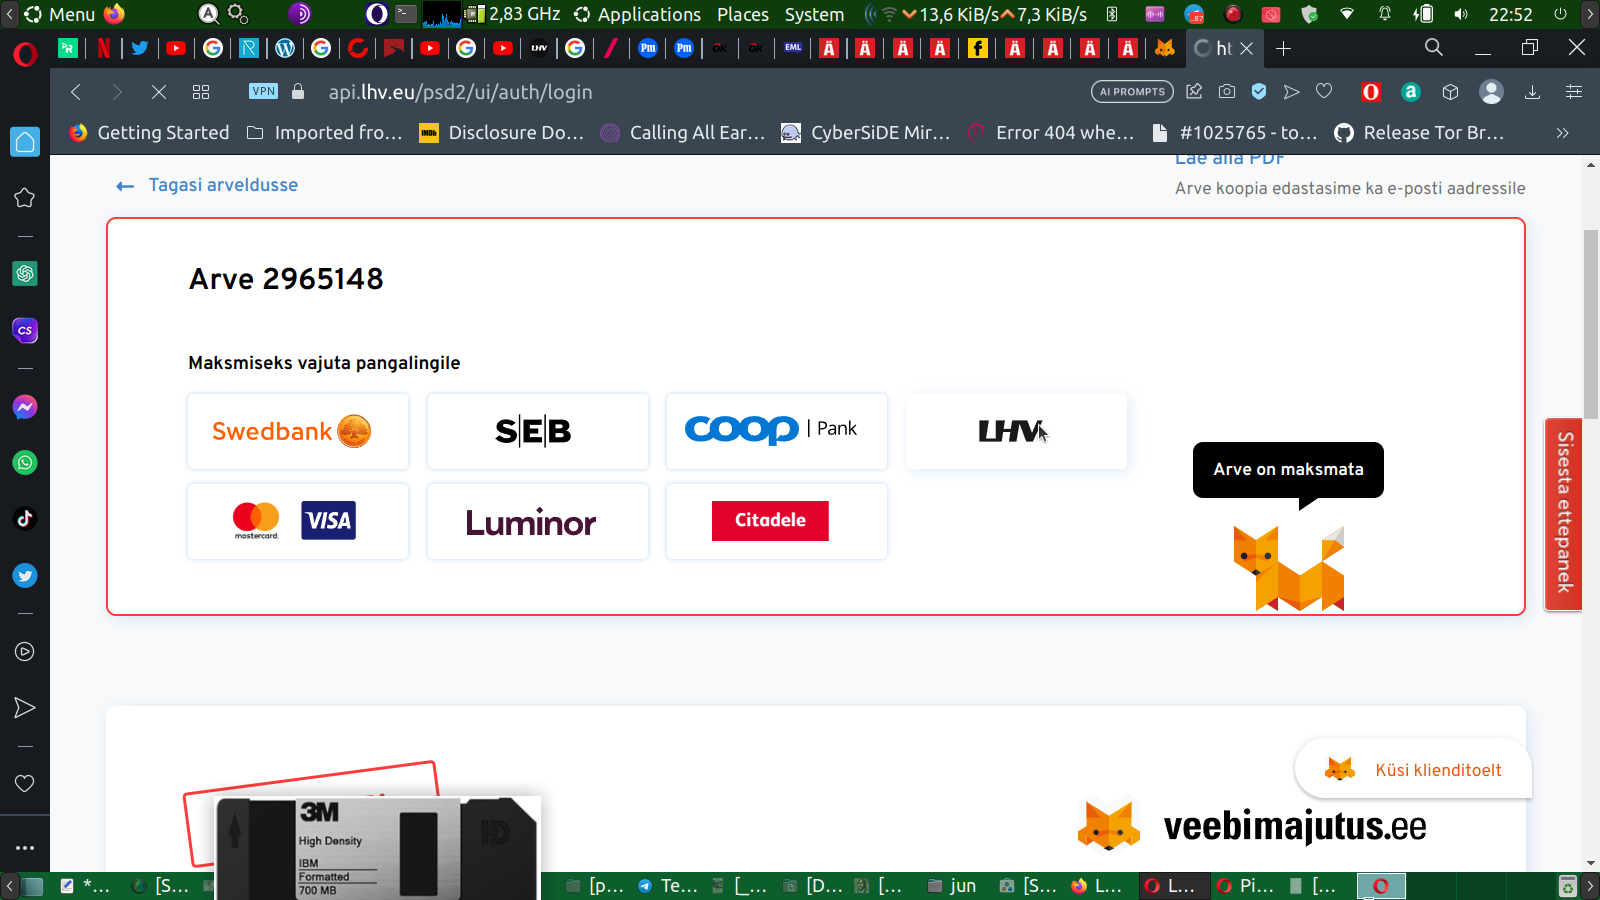Open the Sisesta ettepanek feedback tab

1564,513
